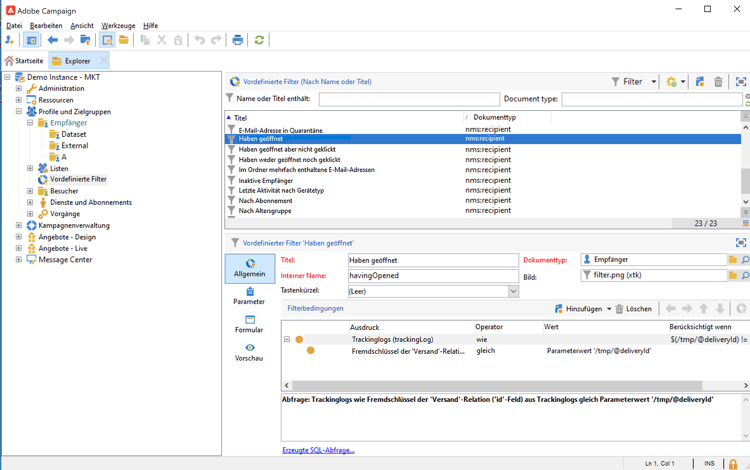Click the expand list pane icon
Image resolution: width=750 pixels, height=470 pixels.
pyautogui.click(x=740, y=82)
